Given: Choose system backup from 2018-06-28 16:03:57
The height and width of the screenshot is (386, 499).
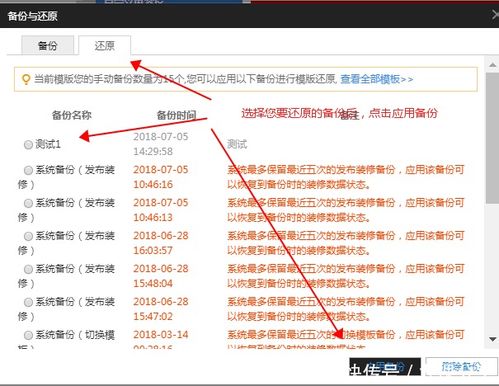Looking at the screenshot, I should pos(28,236).
